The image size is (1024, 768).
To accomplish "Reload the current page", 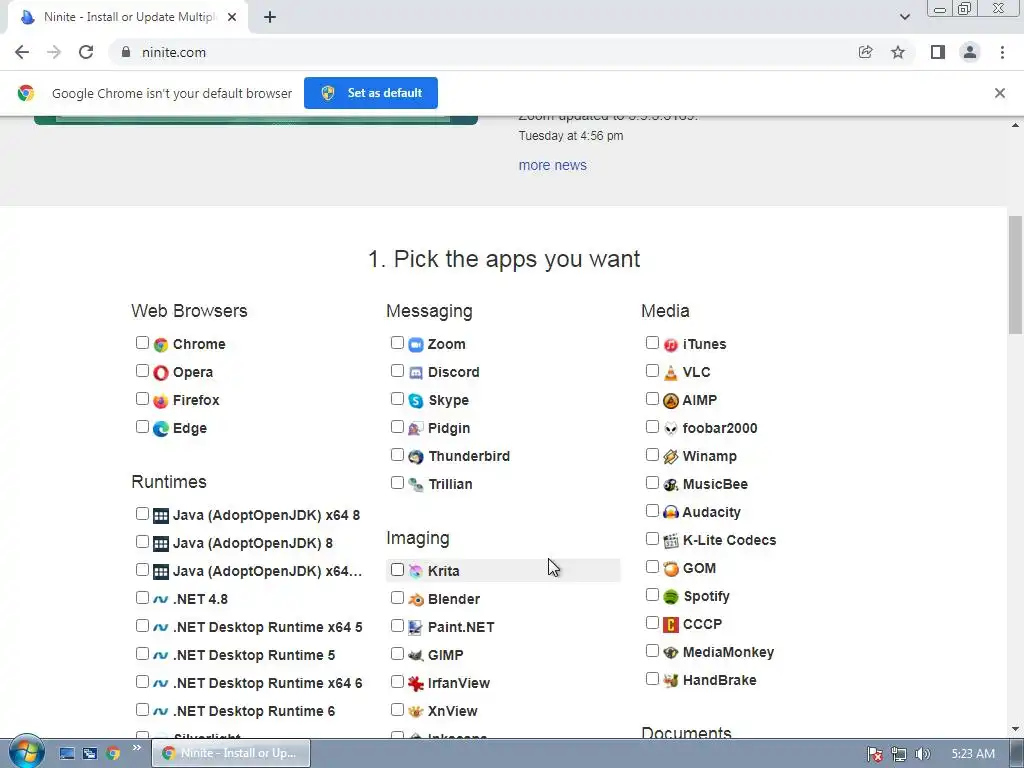I will coord(86,52).
